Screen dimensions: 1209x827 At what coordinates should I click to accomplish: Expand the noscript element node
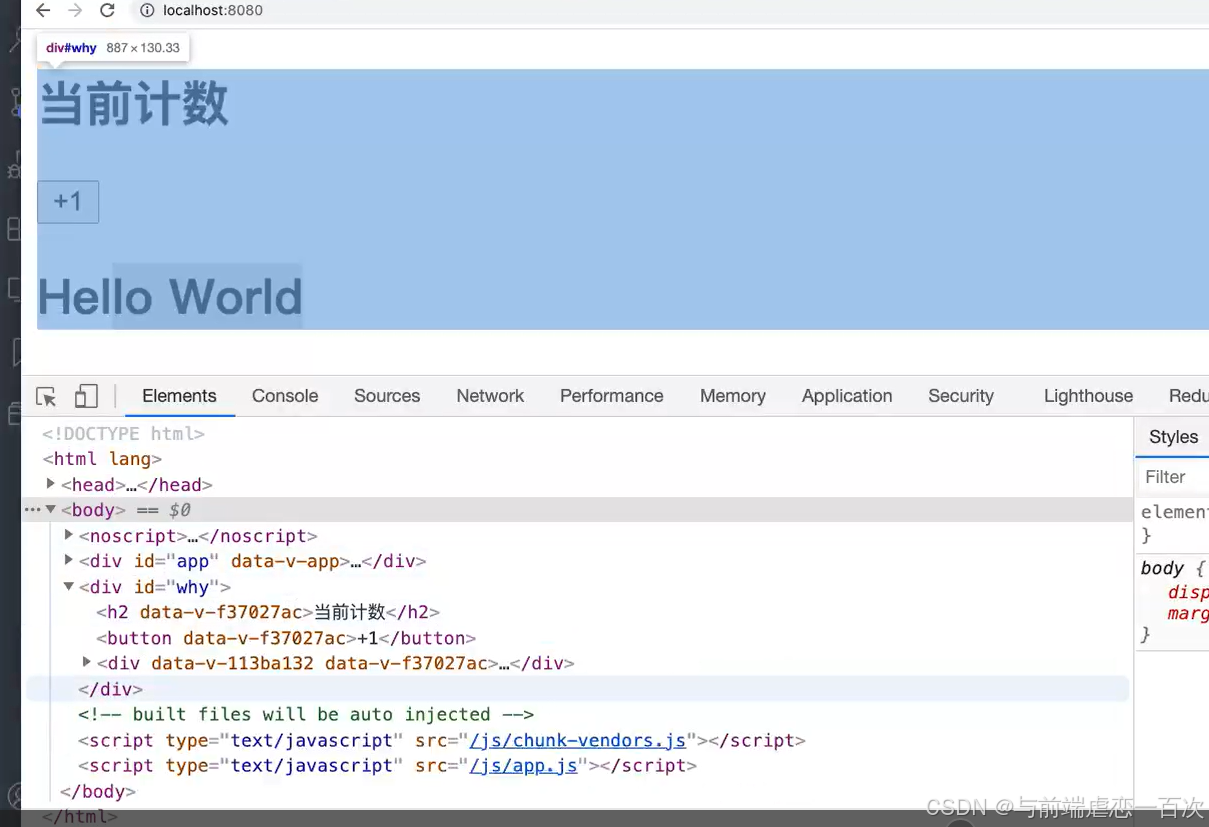coord(69,535)
